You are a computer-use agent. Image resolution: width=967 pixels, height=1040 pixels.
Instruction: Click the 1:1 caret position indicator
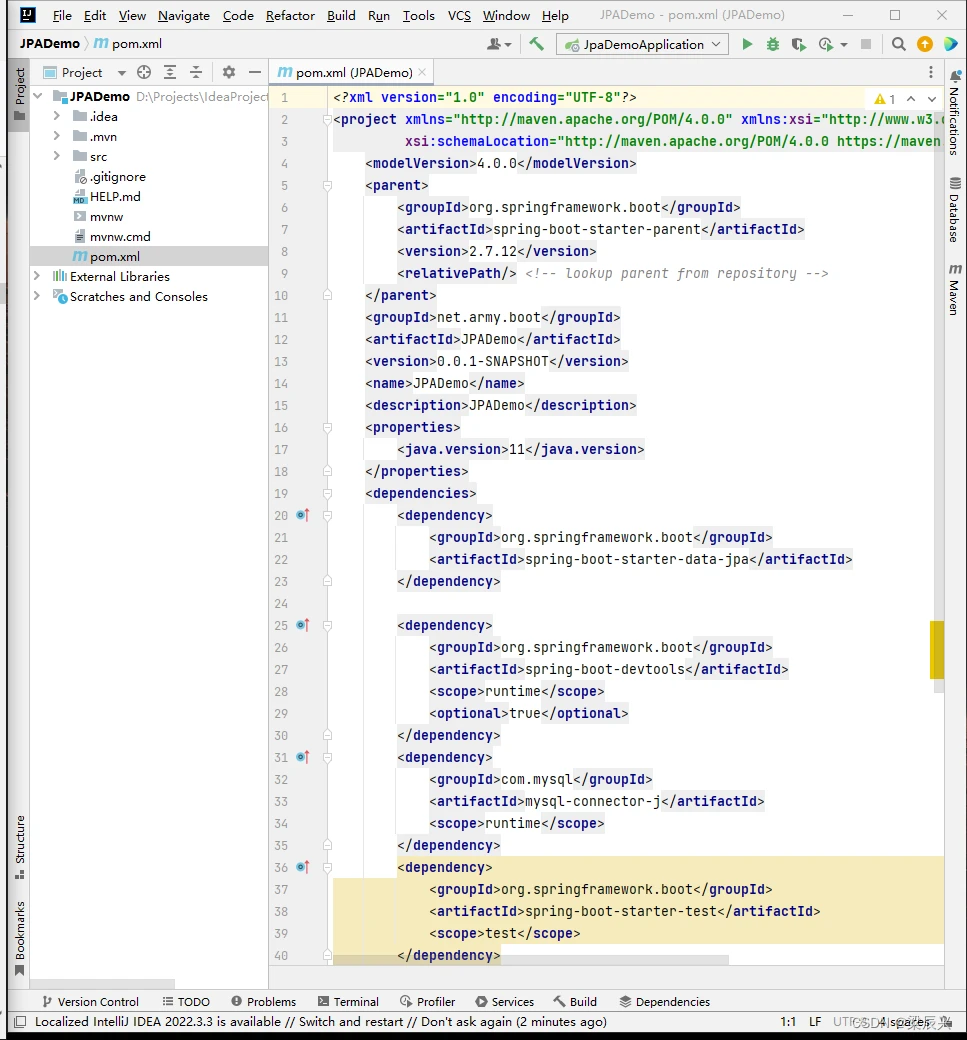click(788, 1021)
